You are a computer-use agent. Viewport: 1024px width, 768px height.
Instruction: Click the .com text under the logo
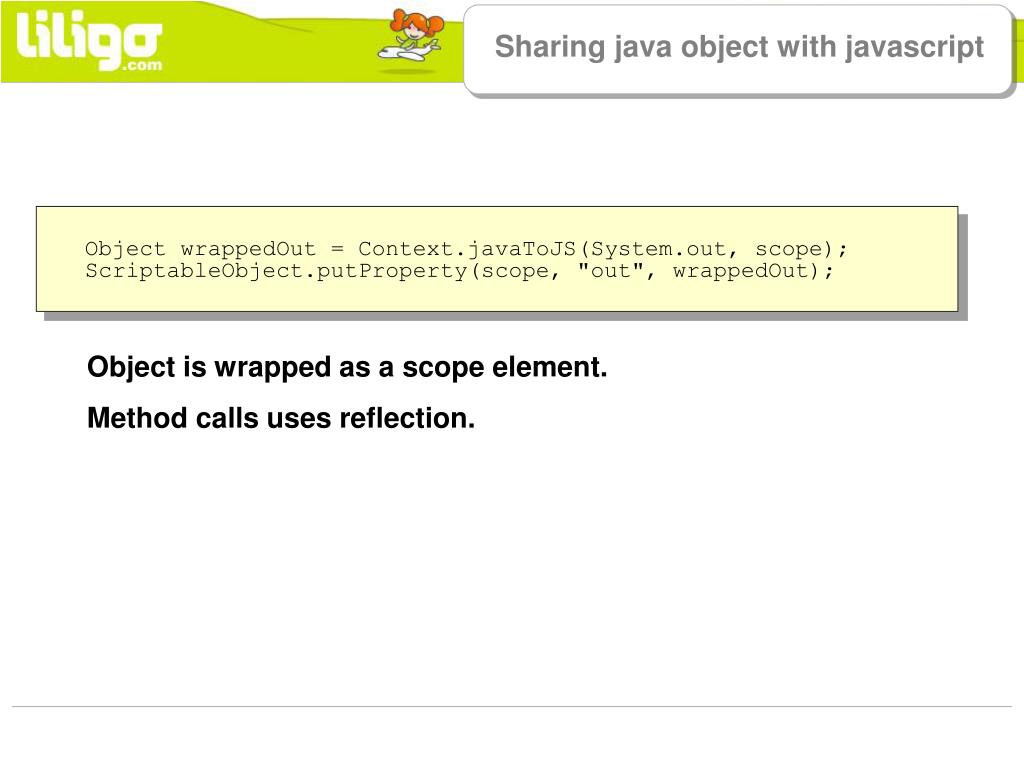click(x=141, y=65)
